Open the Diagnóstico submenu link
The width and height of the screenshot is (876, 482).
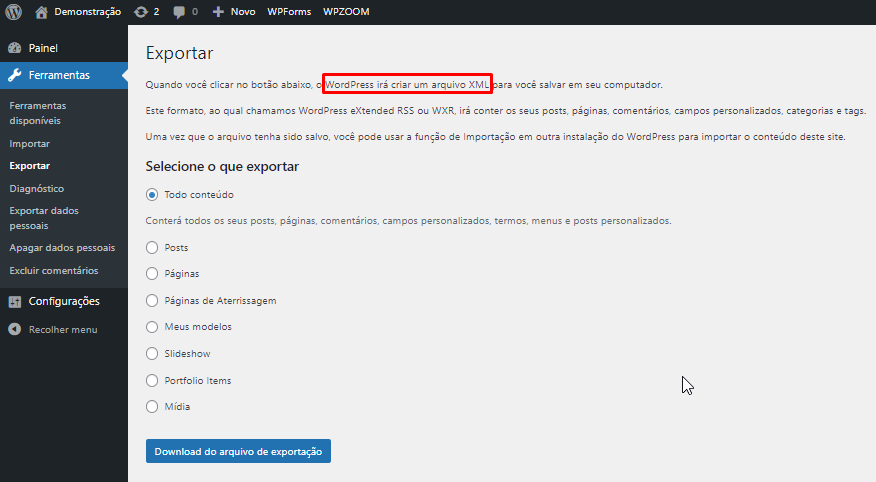36,188
